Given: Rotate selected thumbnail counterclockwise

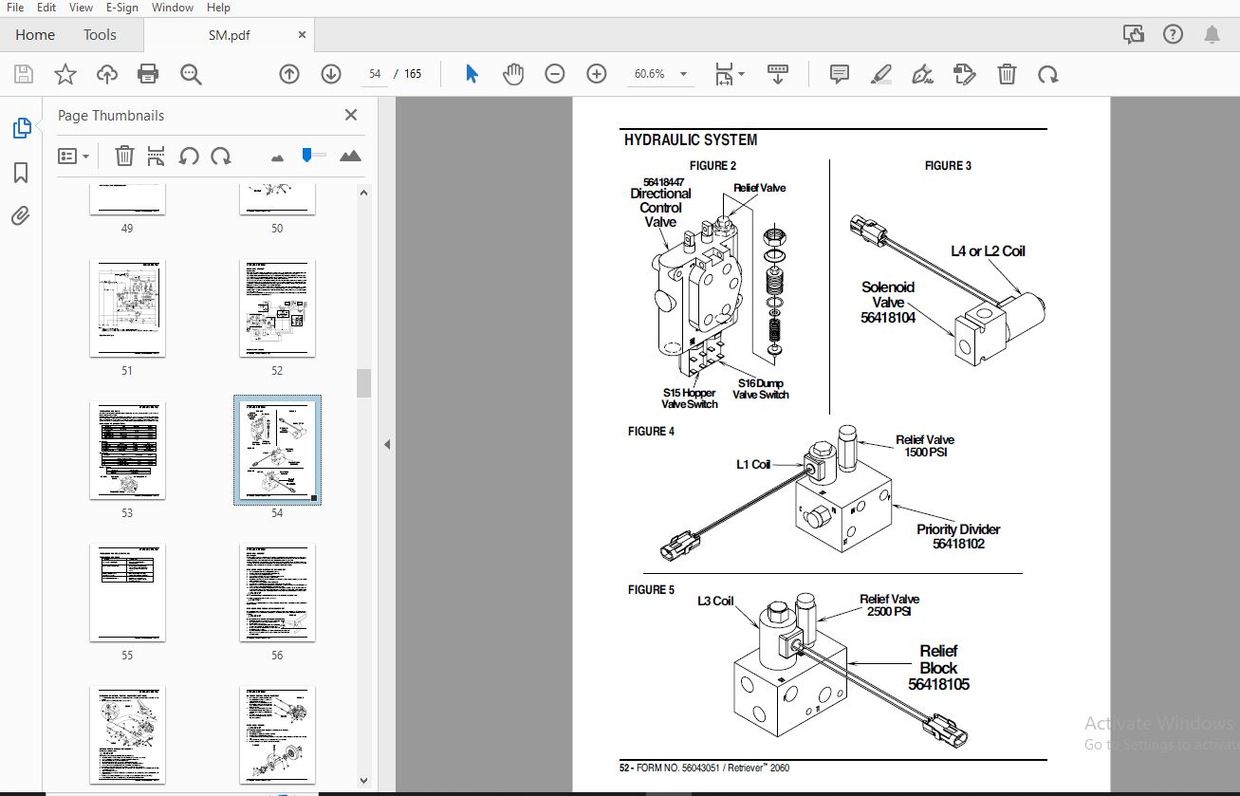Looking at the screenshot, I should click(x=189, y=156).
